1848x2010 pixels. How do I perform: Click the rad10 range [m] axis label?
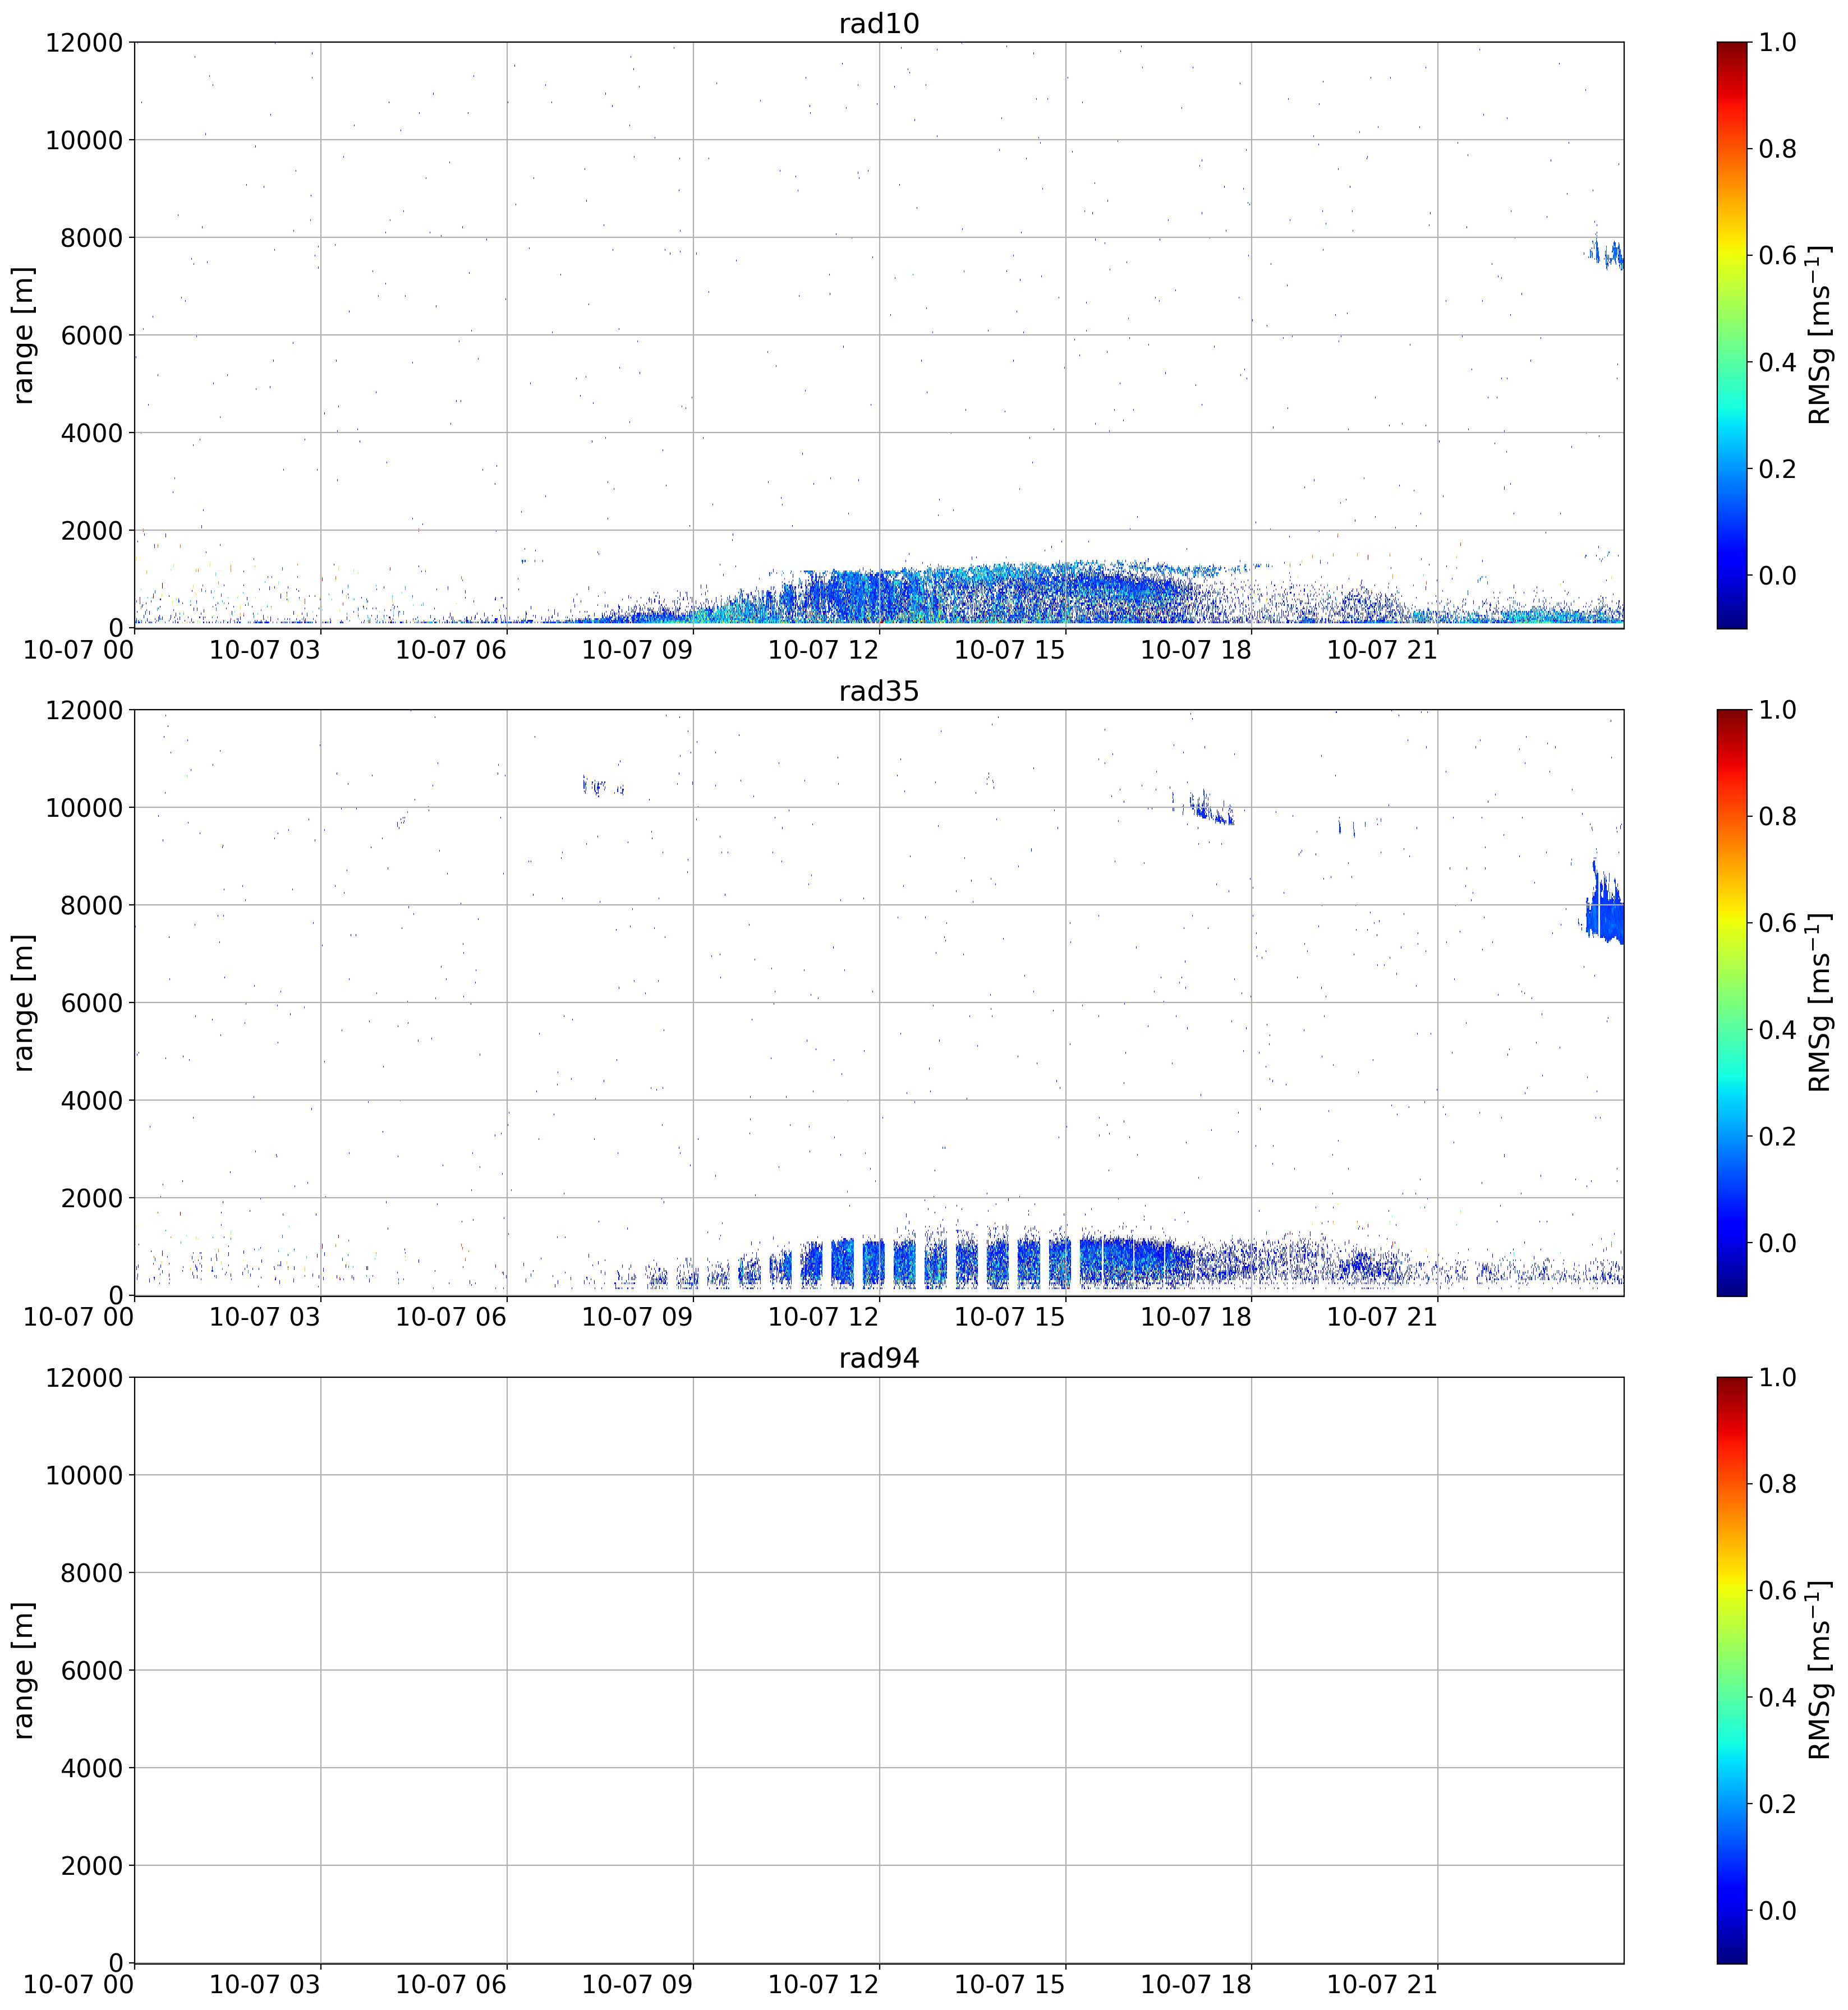pyautogui.click(x=23, y=335)
